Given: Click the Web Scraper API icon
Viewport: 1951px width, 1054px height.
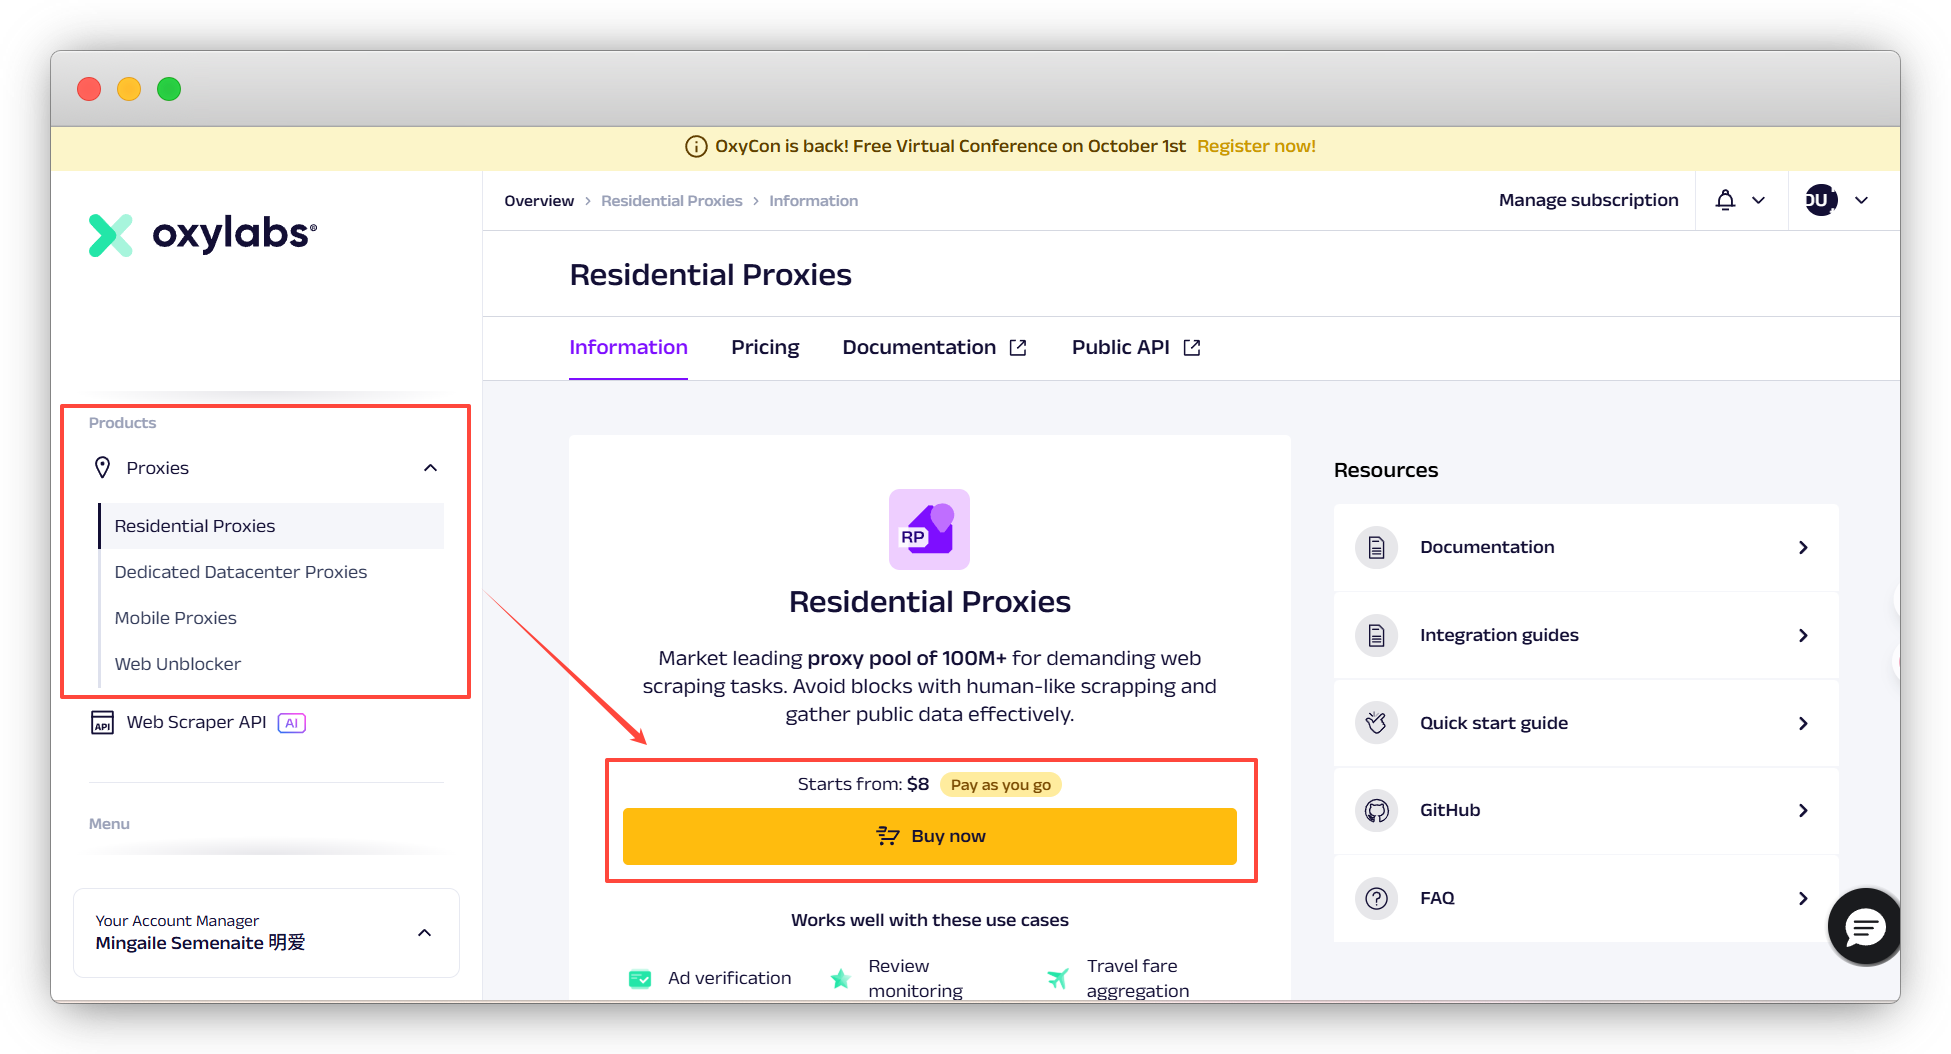Looking at the screenshot, I should [102, 722].
